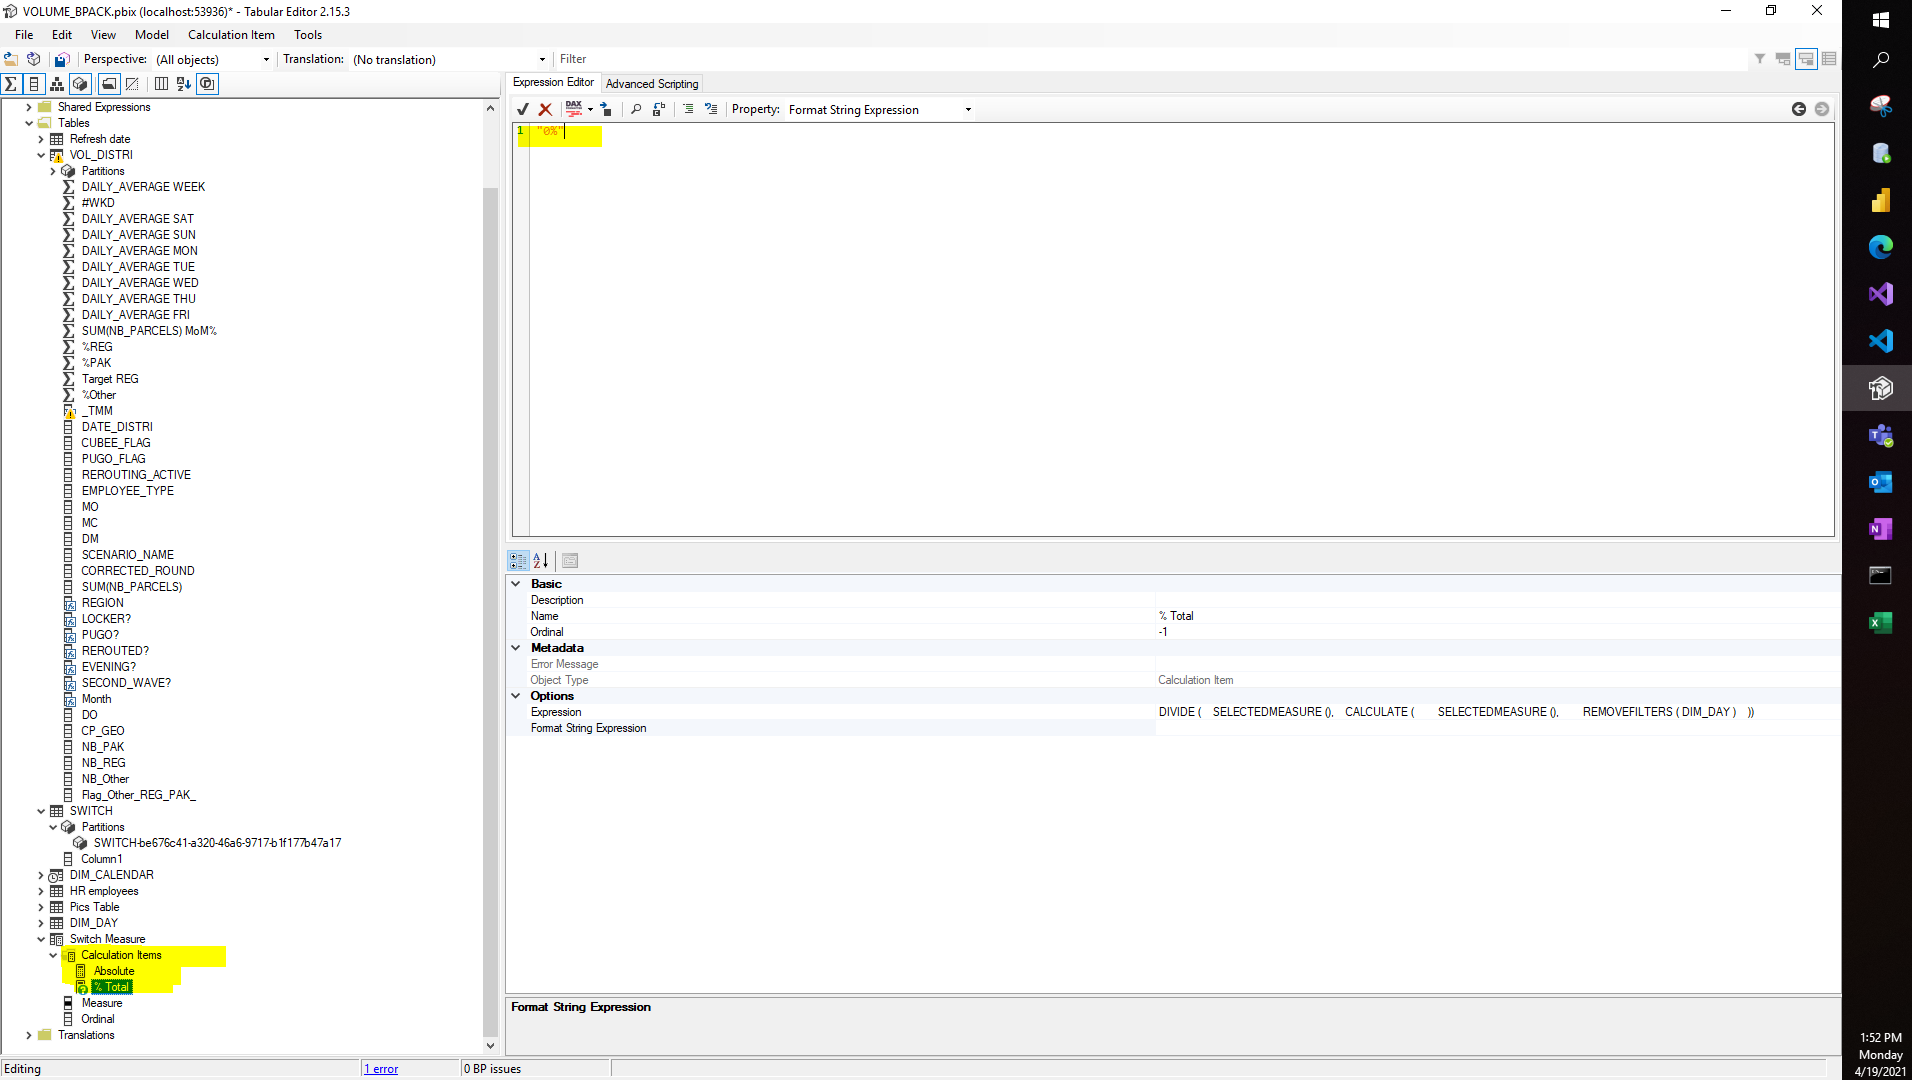Open Power BI from Windows taskbar
Viewport: 1912px width, 1080px height.
1880,200
